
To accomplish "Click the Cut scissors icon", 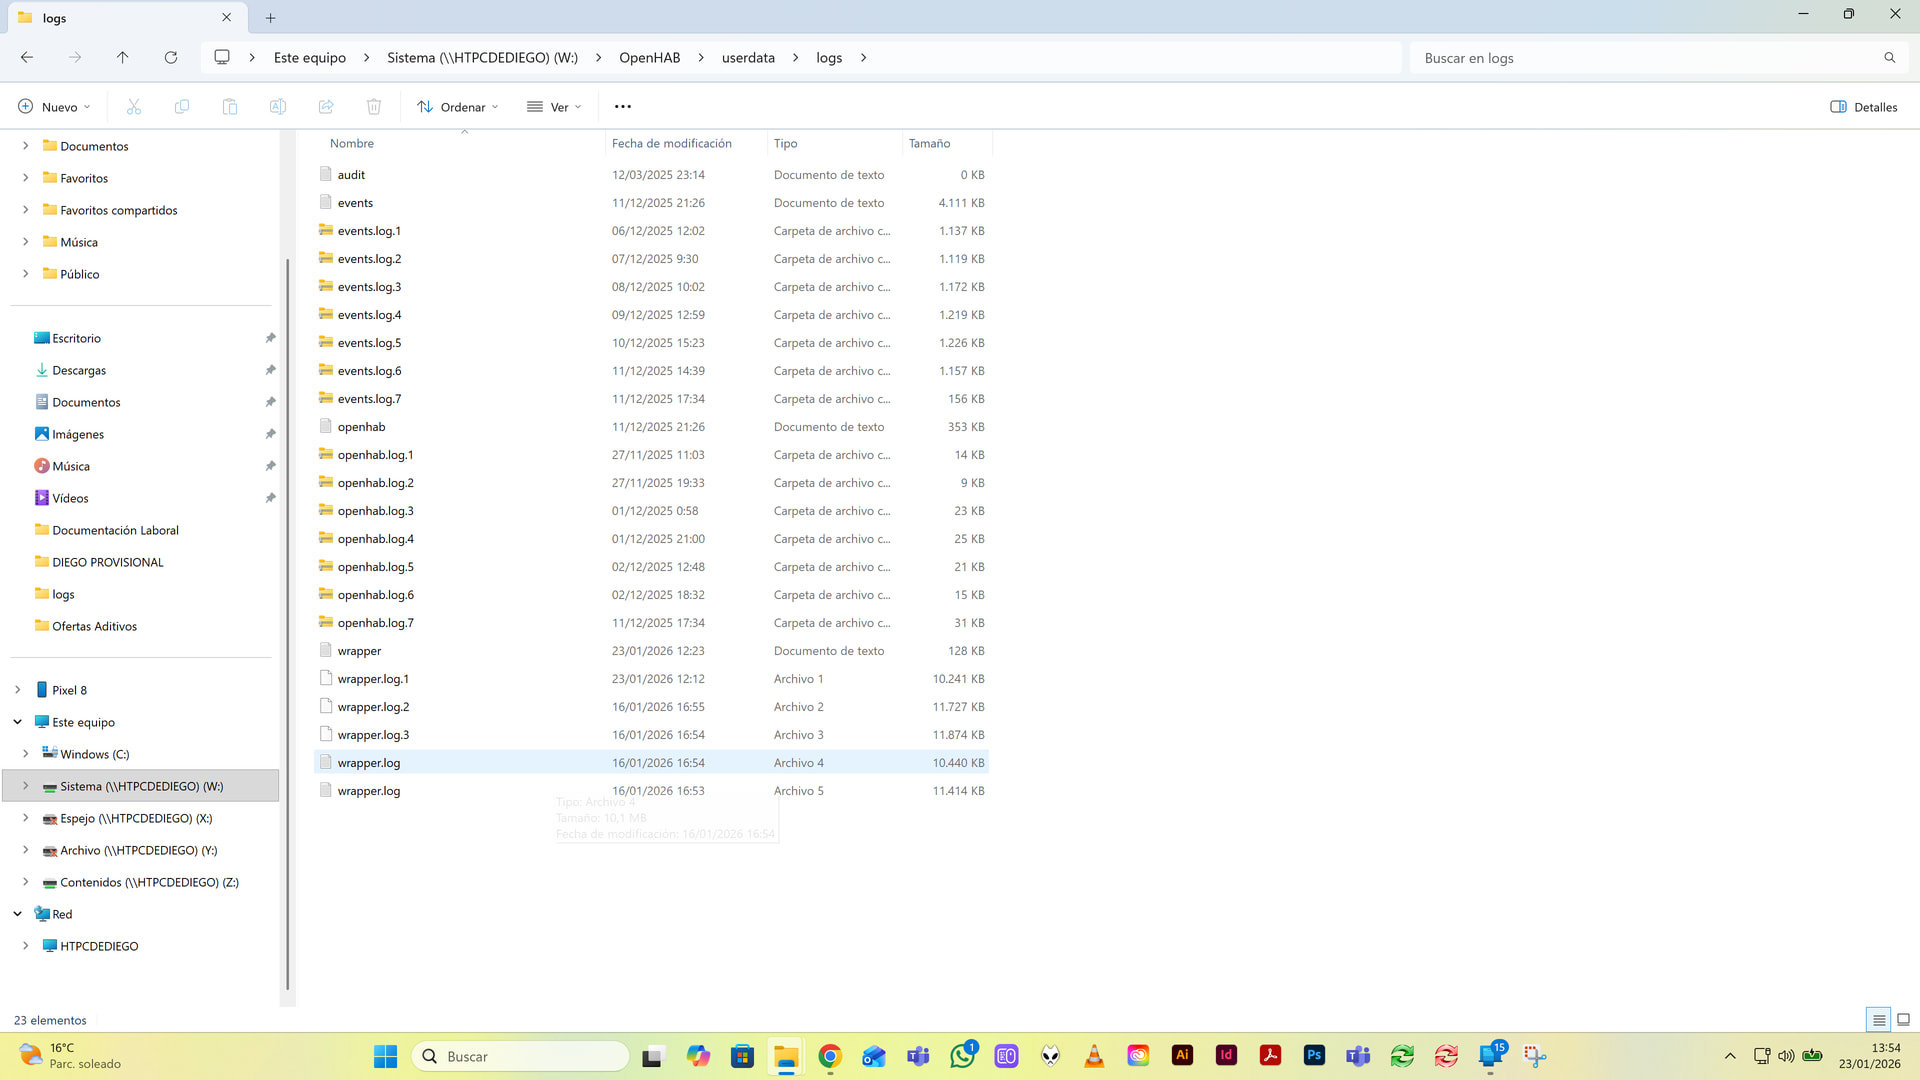I will [x=134, y=107].
